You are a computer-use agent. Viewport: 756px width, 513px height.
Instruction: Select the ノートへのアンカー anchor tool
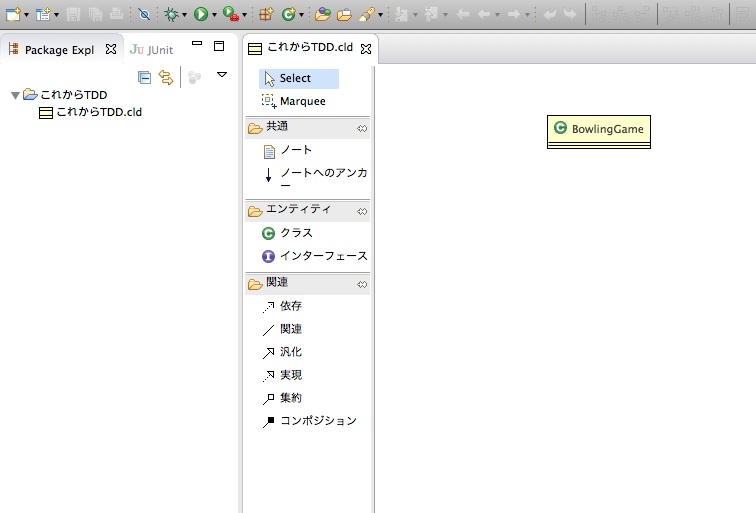(x=315, y=178)
